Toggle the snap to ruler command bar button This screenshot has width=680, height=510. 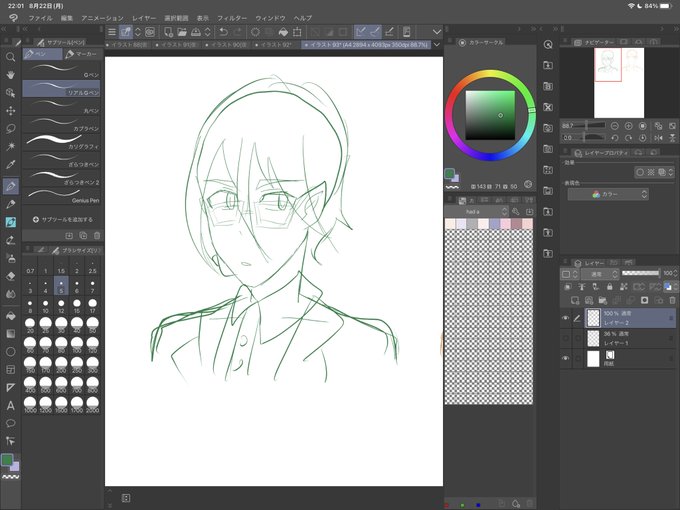(x=360, y=32)
